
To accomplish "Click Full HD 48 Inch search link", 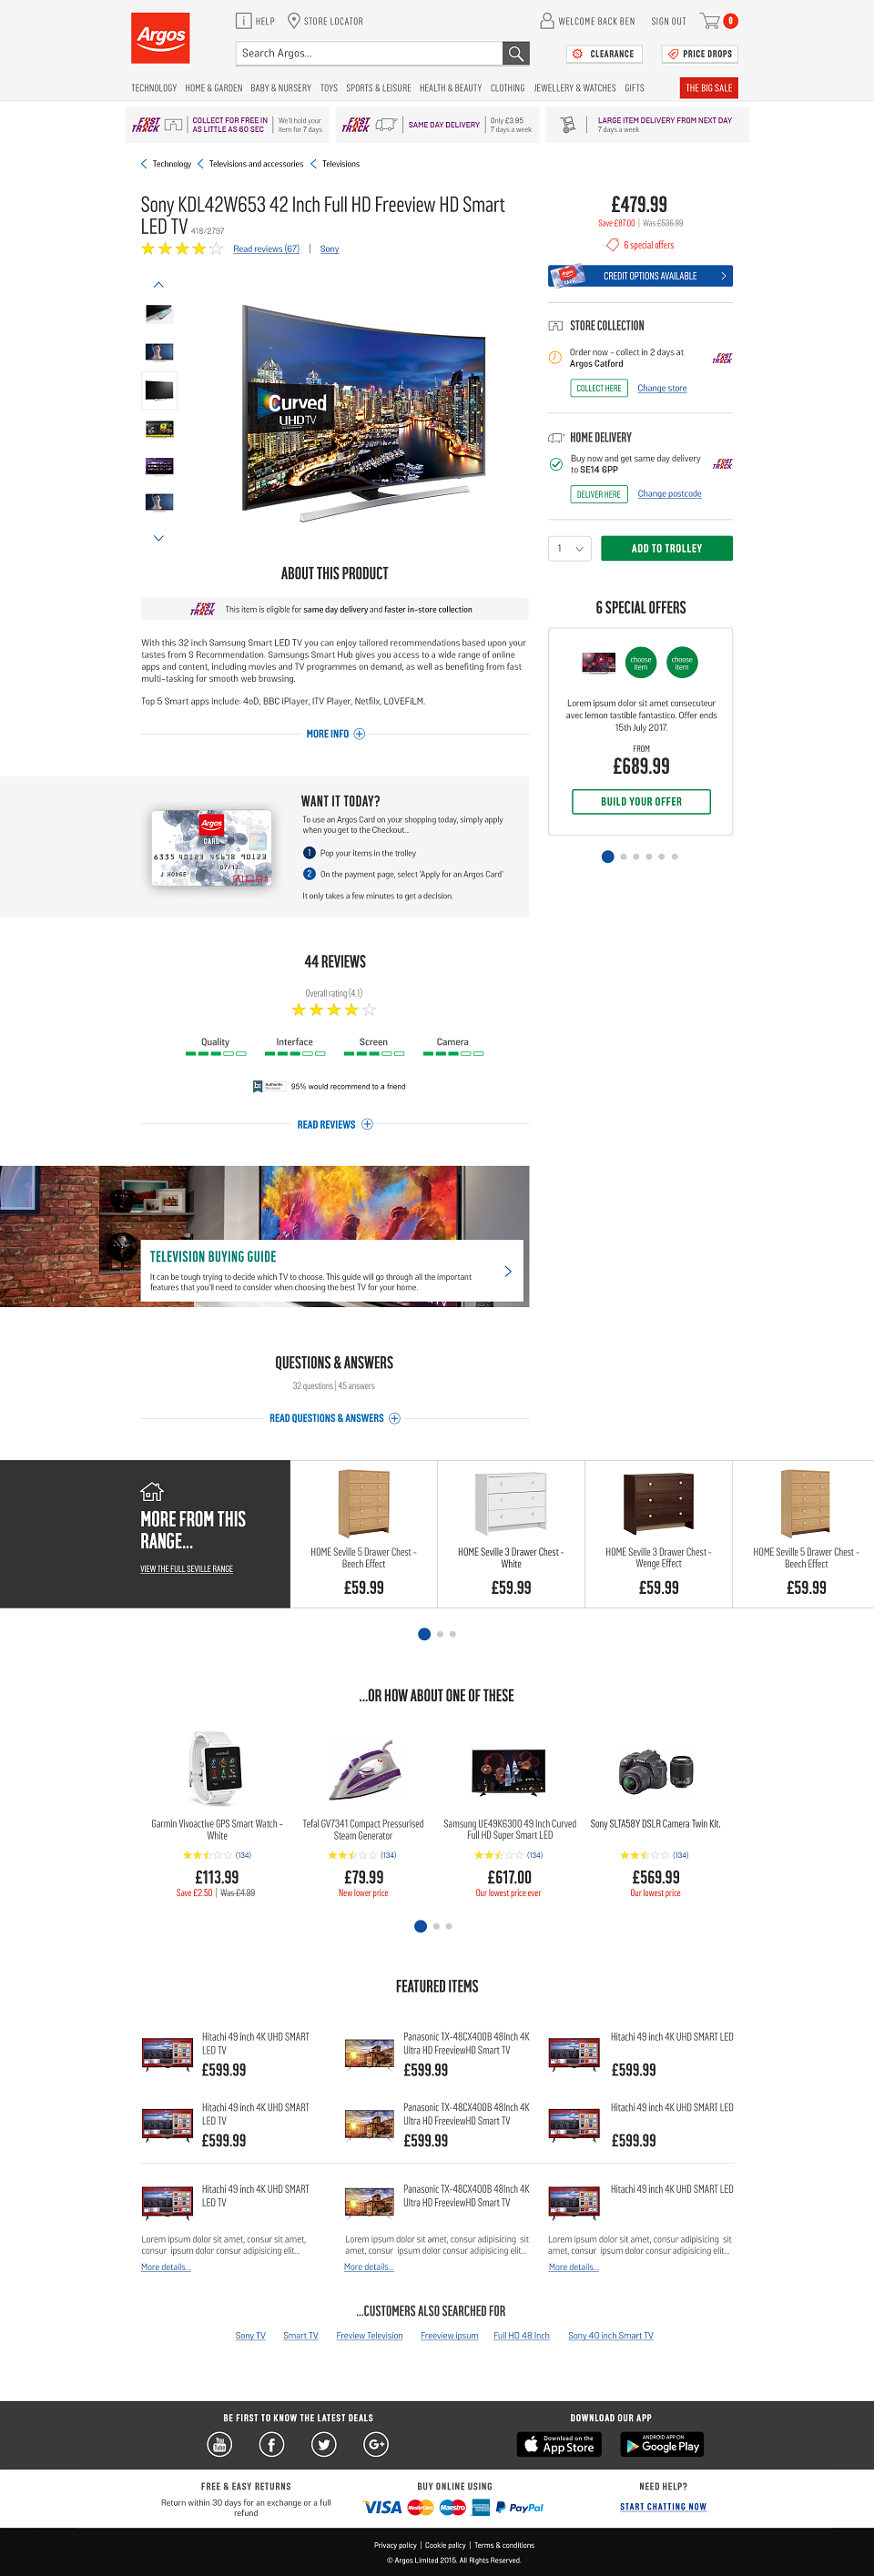I will (521, 2336).
